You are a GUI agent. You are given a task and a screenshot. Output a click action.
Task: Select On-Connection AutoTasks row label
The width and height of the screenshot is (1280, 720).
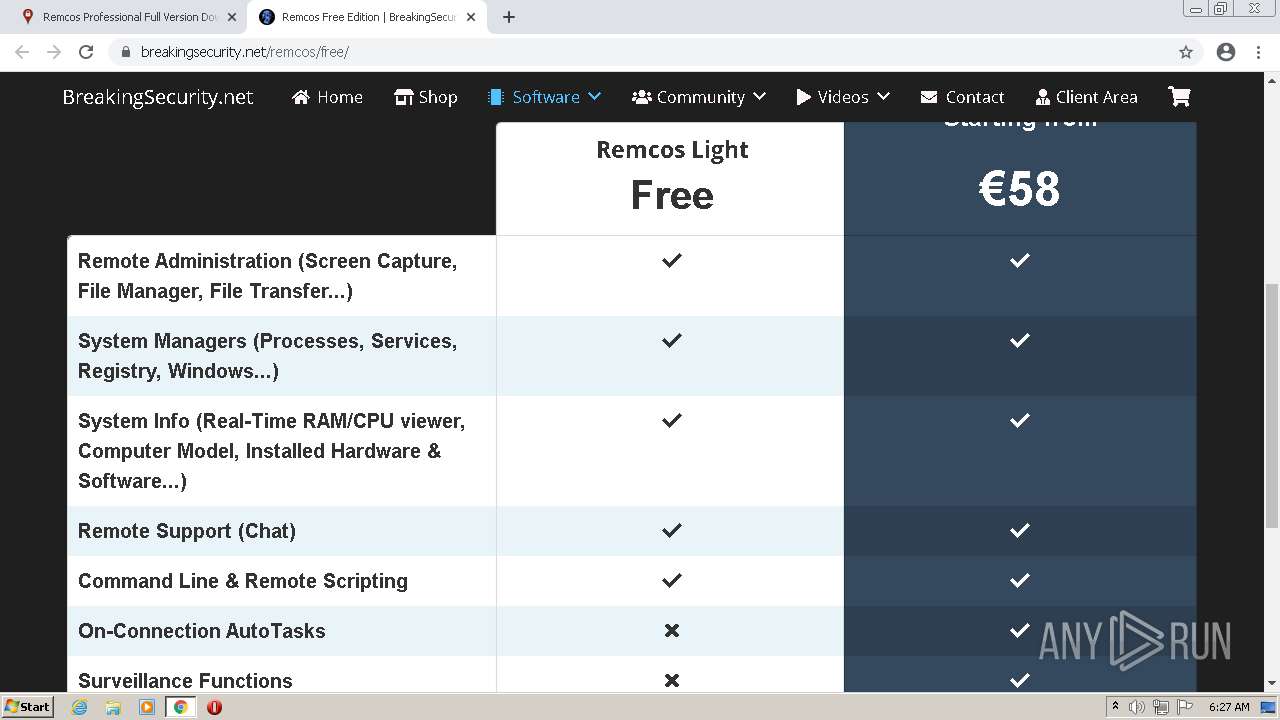(202, 631)
